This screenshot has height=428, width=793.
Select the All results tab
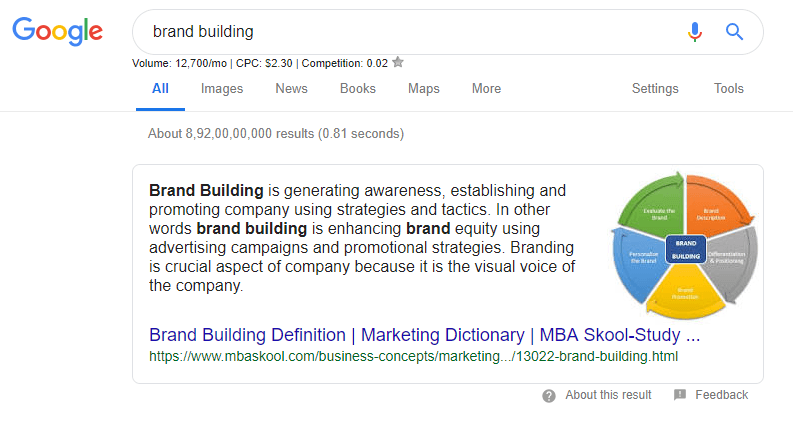(160, 88)
